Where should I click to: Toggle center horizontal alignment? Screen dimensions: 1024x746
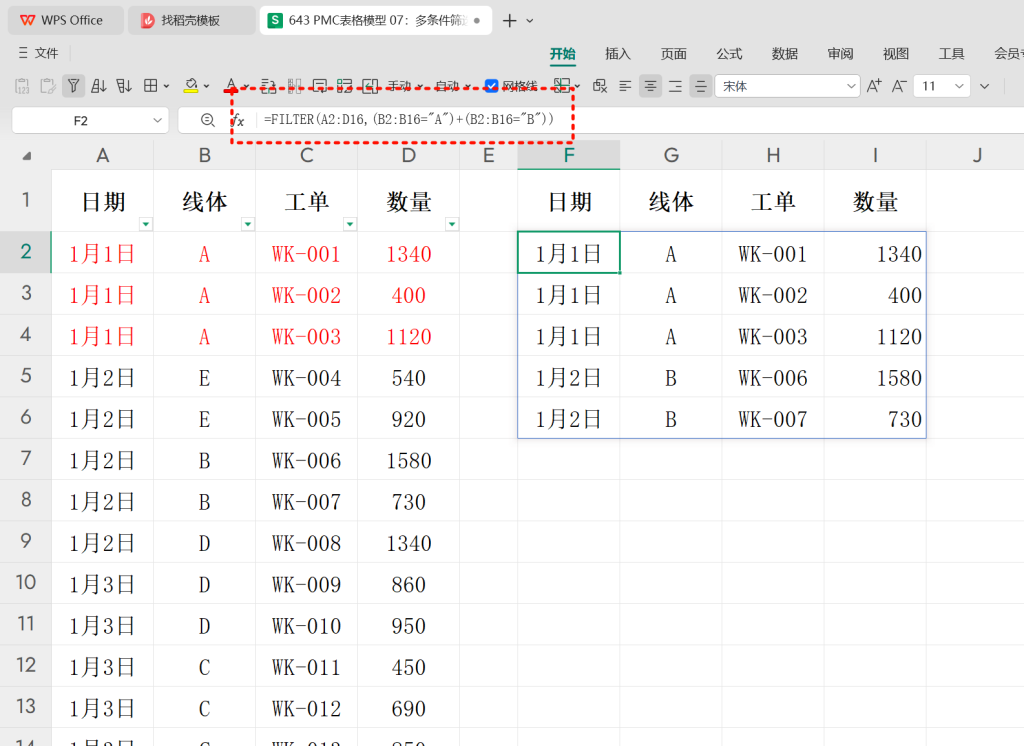coord(650,86)
